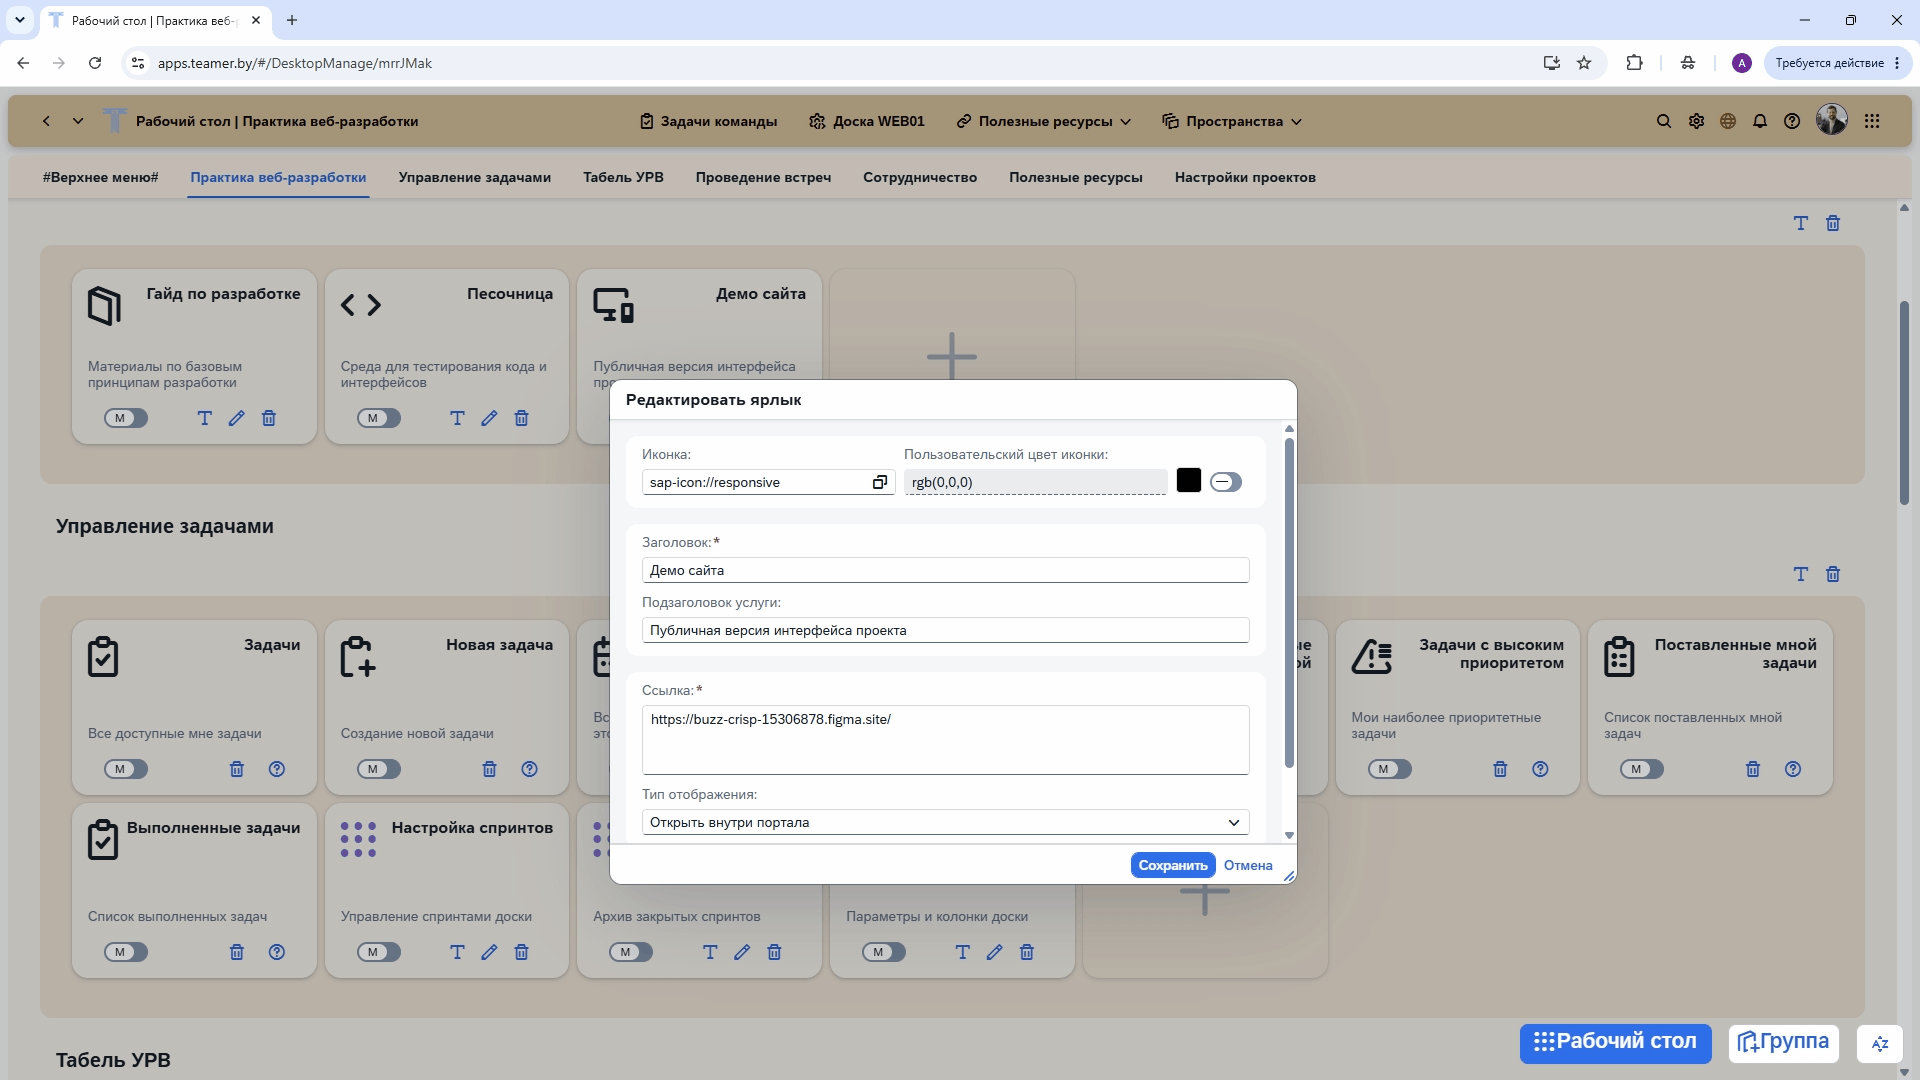Image resolution: width=1920 pixels, height=1080 pixels.
Task: Open notifications bell icon
Action: 1760,121
